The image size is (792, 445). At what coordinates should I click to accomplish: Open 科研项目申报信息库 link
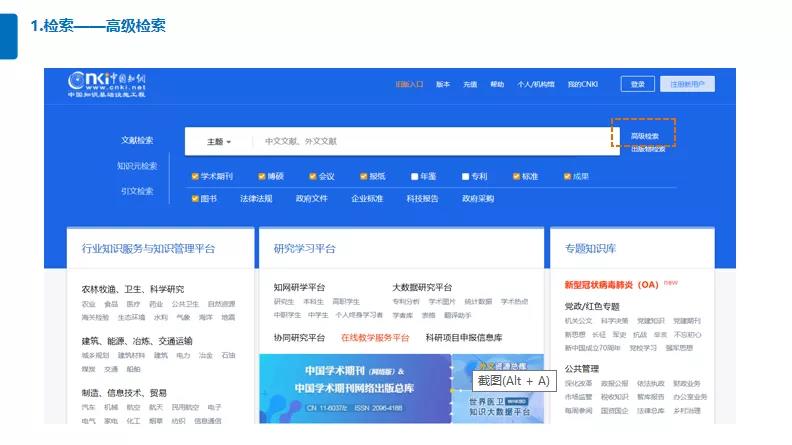(464, 337)
